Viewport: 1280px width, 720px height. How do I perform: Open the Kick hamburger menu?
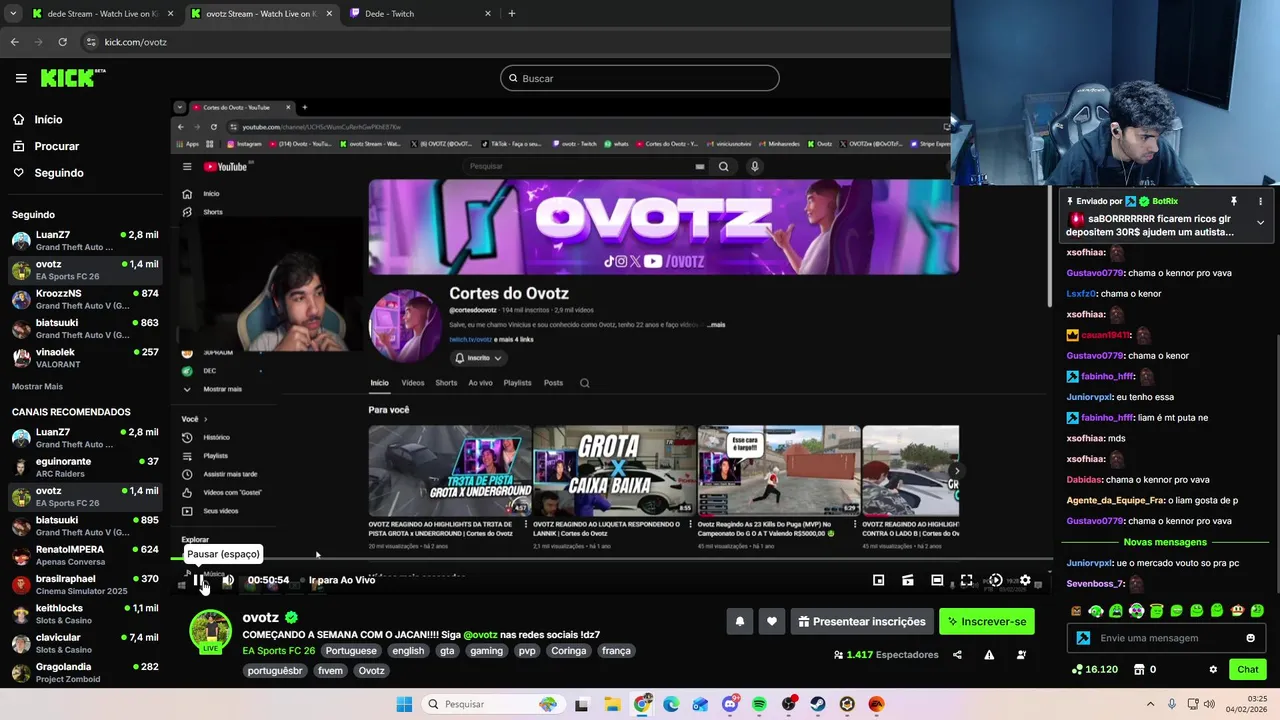point(21,78)
